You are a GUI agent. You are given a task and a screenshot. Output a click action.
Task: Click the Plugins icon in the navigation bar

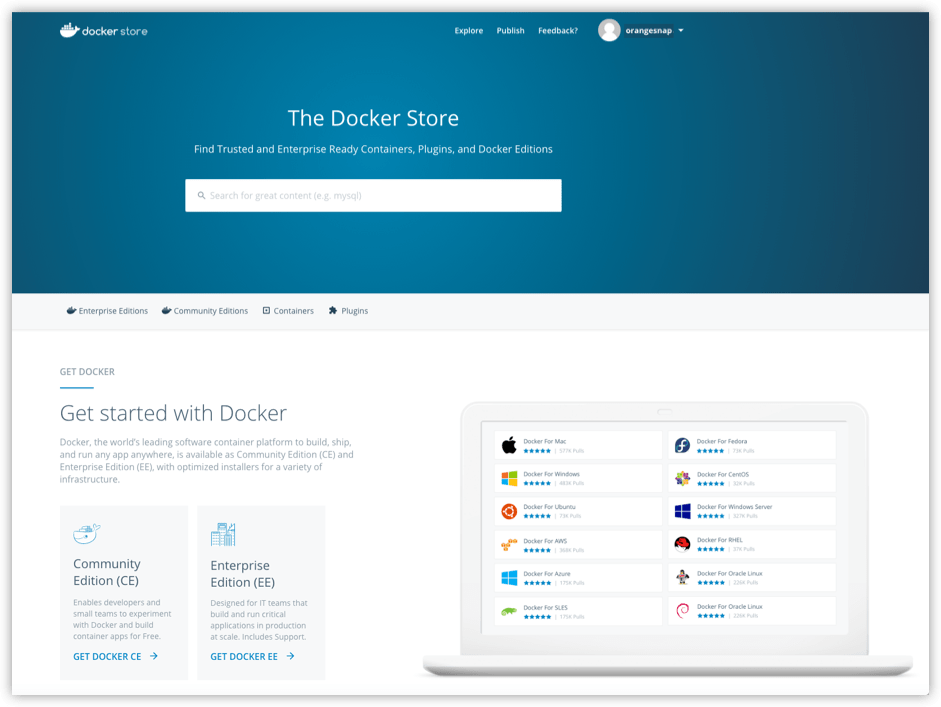click(x=333, y=310)
